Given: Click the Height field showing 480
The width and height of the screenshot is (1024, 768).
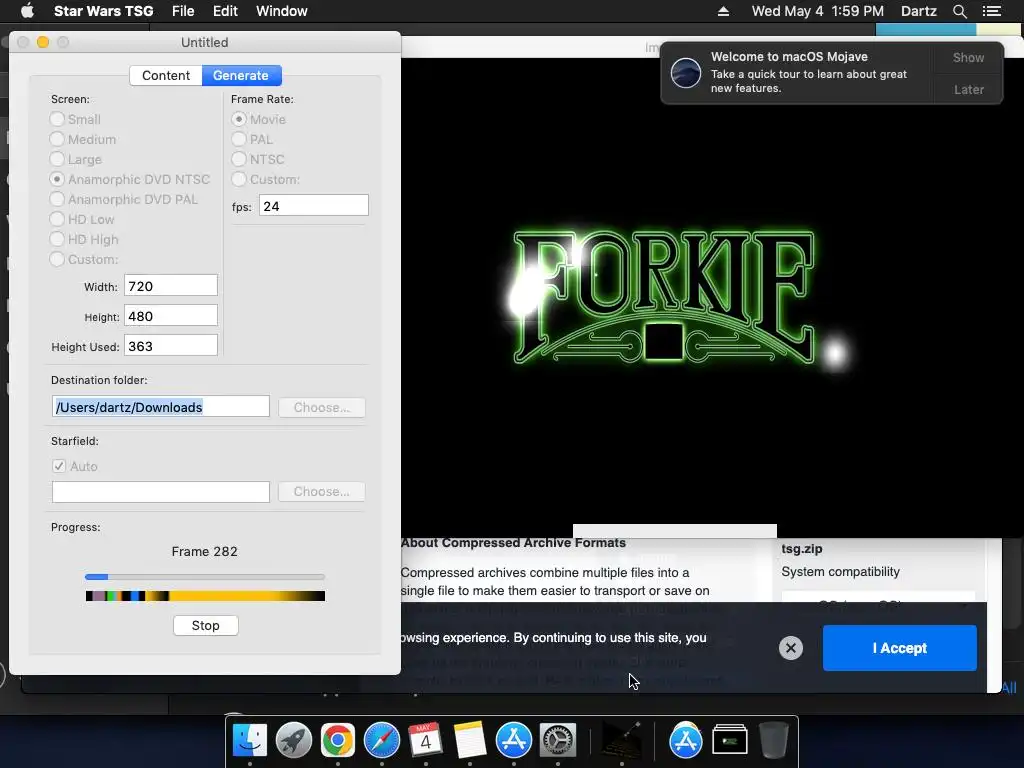Looking at the screenshot, I should click(170, 316).
